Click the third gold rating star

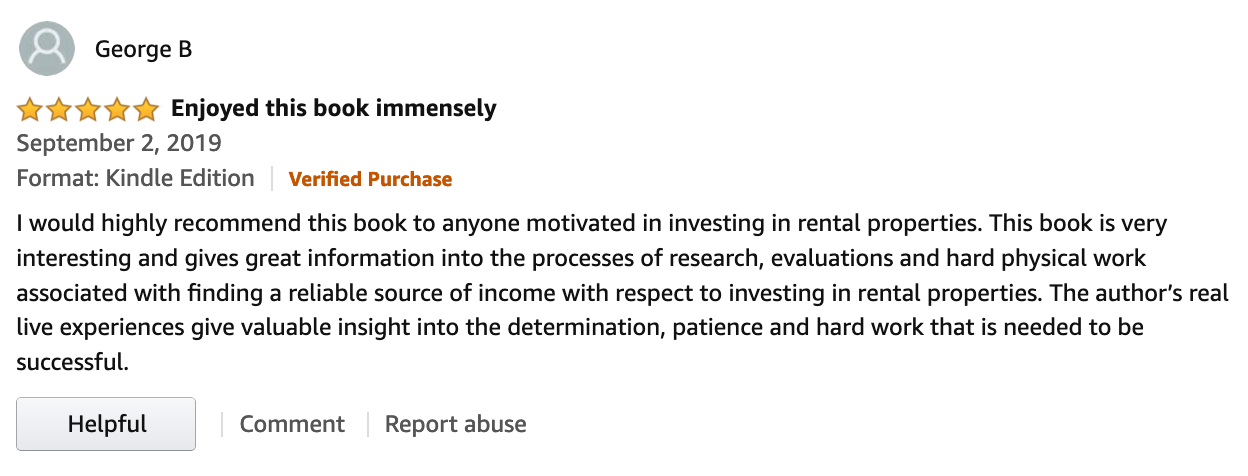pyautogui.click(x=88, y=108)
